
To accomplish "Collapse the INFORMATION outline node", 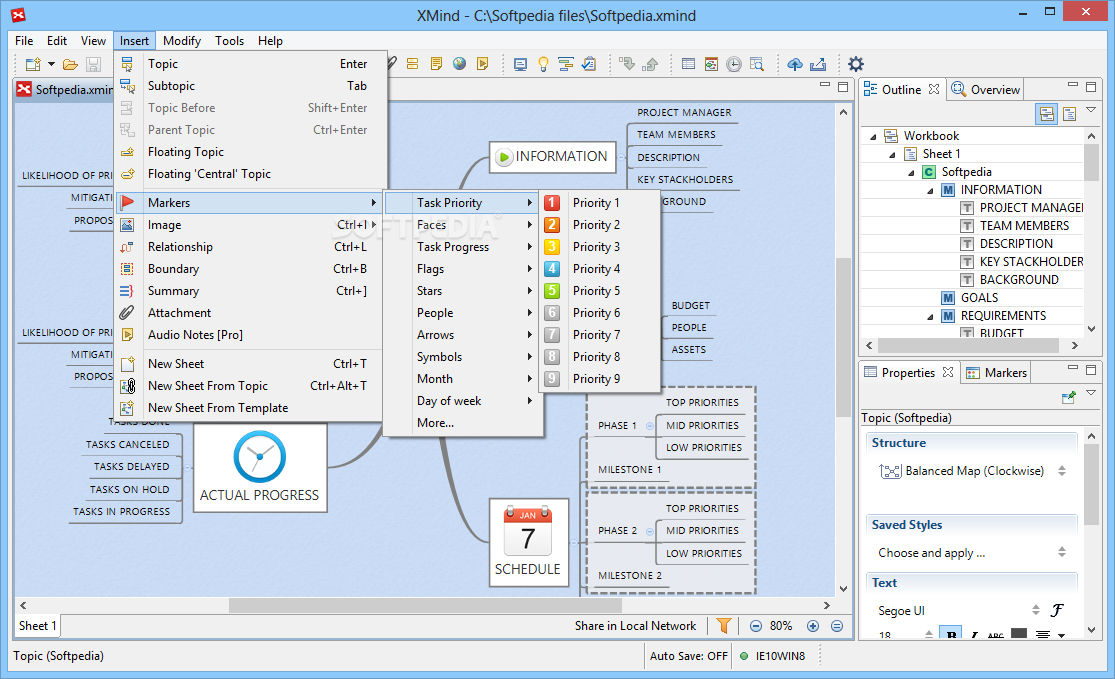I will [930, 191].
